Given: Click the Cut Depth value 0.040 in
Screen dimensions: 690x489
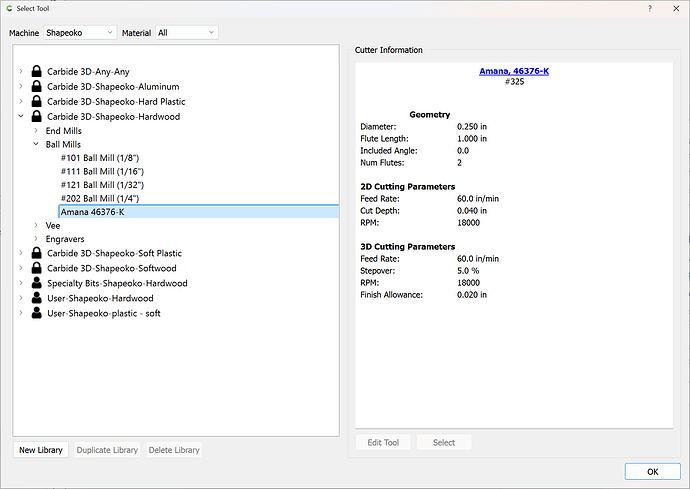Looking at the screenshot, I should pos(472,210).
